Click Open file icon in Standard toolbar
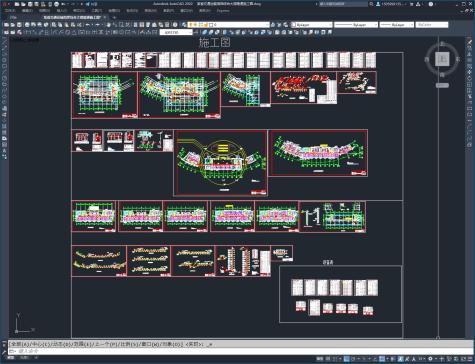Screen dimensions: 475x364 (x=13, y=25)
